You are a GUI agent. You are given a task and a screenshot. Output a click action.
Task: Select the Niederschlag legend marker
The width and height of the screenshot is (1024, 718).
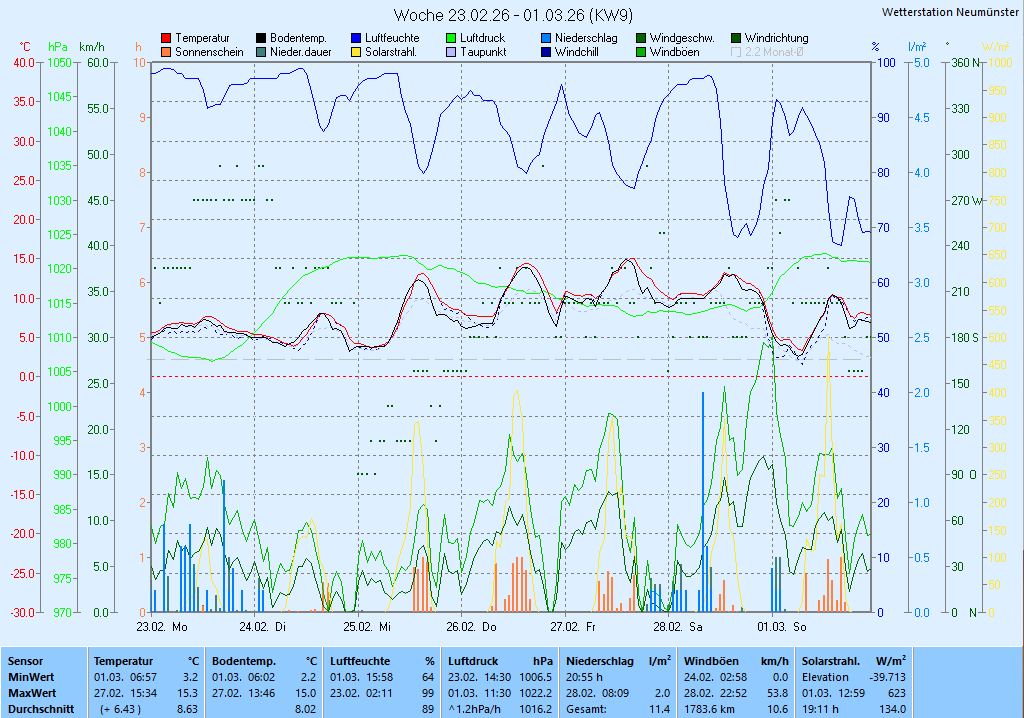click(x=546, y=38)
